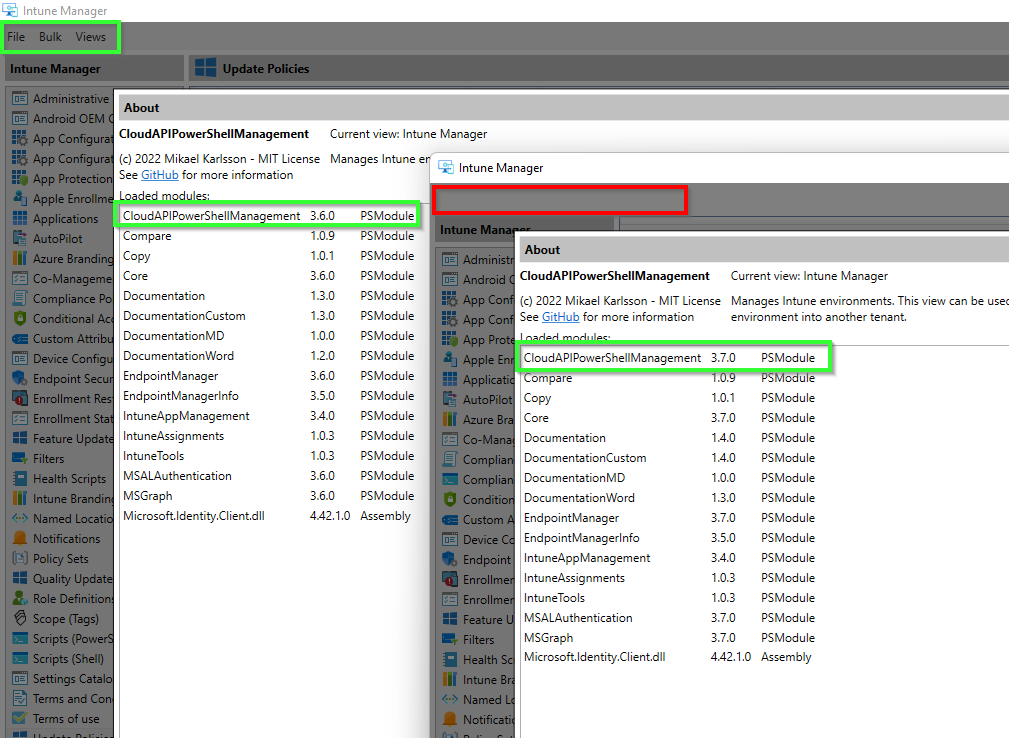Screen dimensions: 1009x738
Task: Click the Azure Branding icon in left sidebar
Action: point(20,258)
